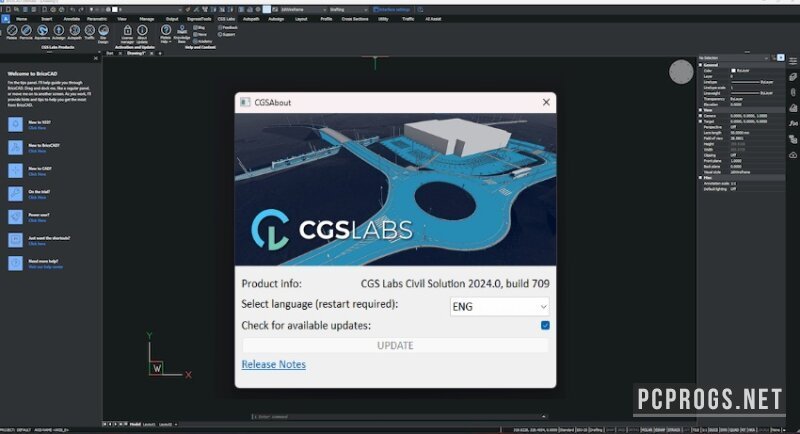This screenshot has height=434, width=800.
Task: Open the Site Design product icon
Action: click(104, 31)
